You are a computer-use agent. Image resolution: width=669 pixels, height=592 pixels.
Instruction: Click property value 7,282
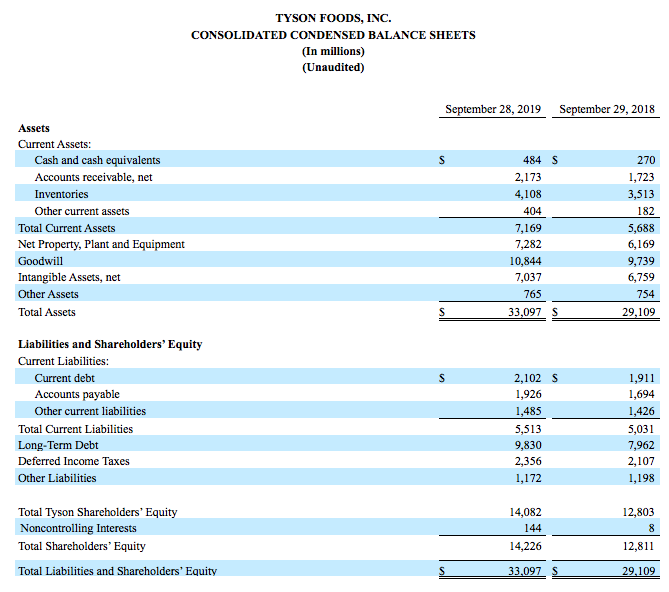pyautogui.click(x=528, y=244)
